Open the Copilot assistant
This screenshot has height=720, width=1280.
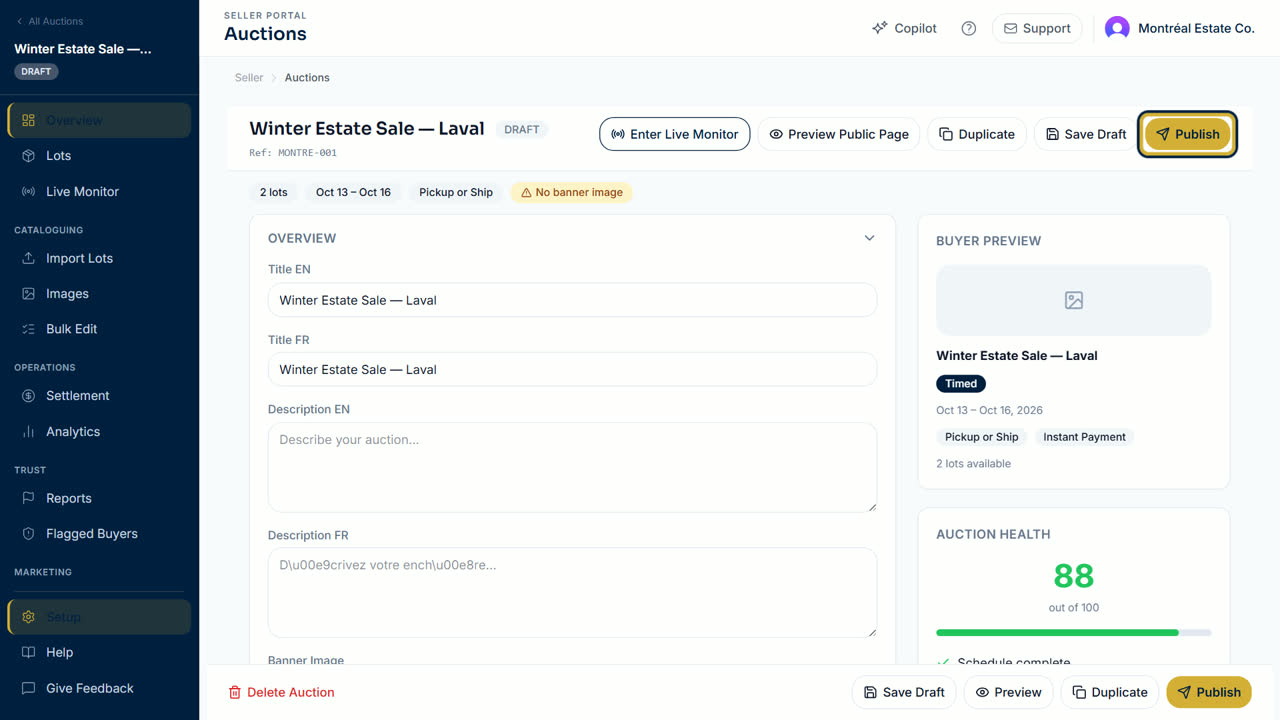click(x=904, y=28)
